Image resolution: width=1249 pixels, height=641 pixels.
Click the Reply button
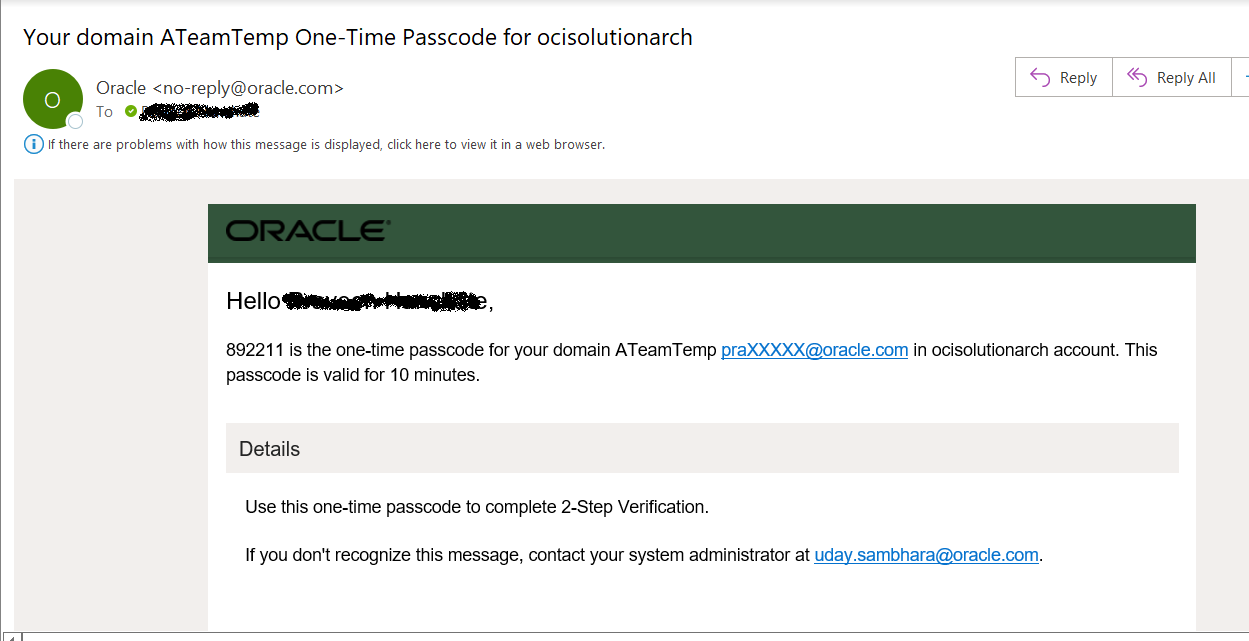(x=1064, y=78)
